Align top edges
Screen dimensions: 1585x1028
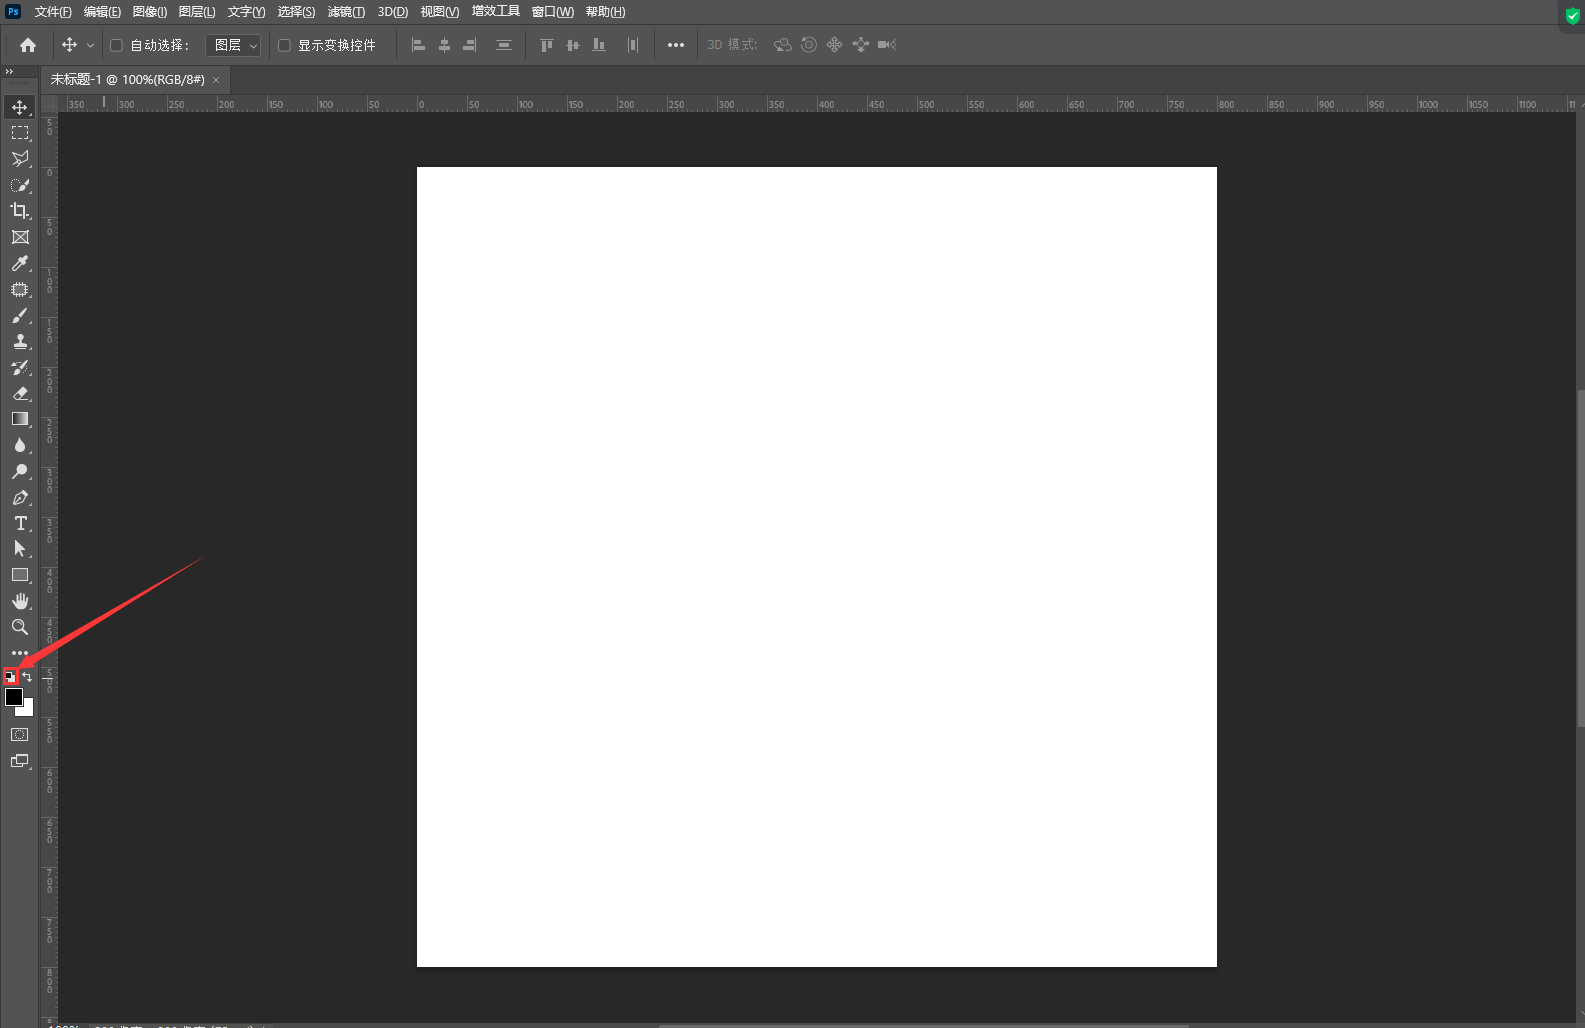pos(546,45)
